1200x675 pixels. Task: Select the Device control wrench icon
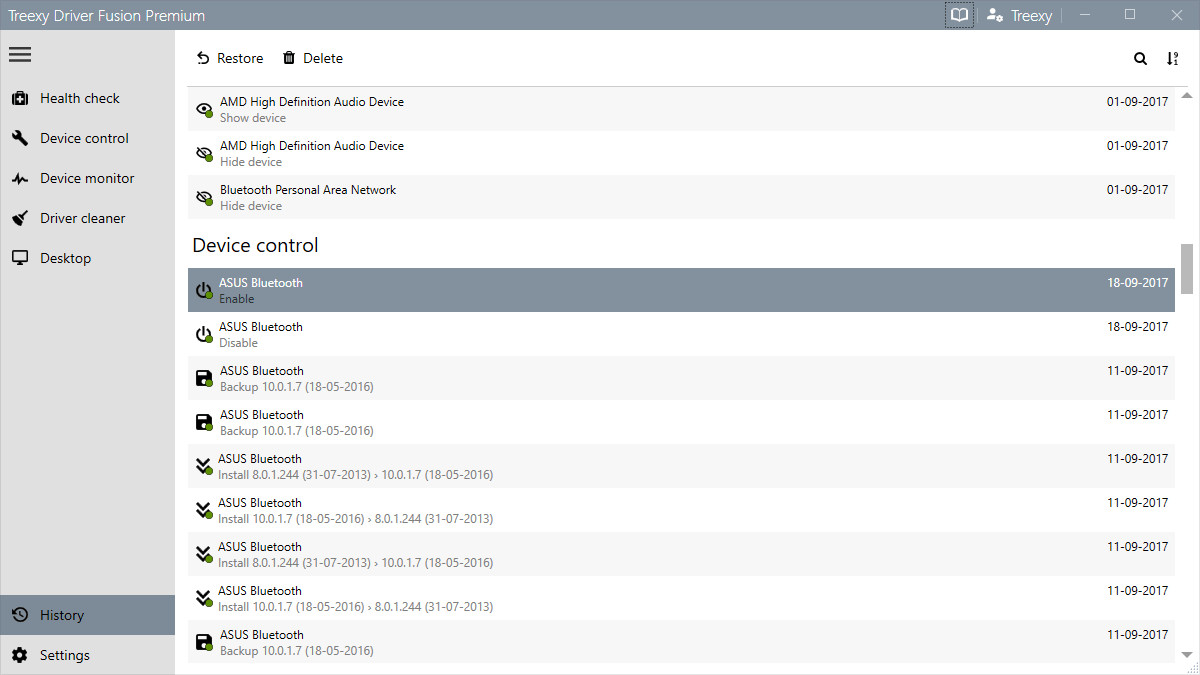(20, 138)
